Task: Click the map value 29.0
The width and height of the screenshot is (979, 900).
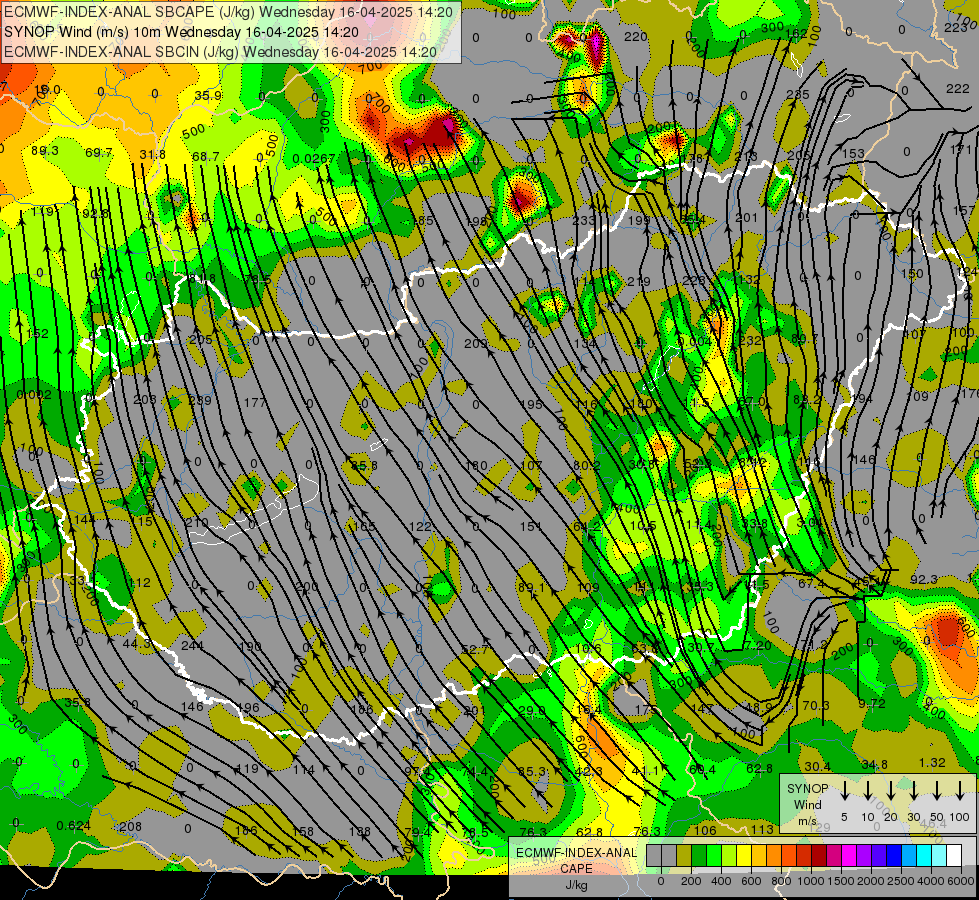Action: [x=531, y=711]
